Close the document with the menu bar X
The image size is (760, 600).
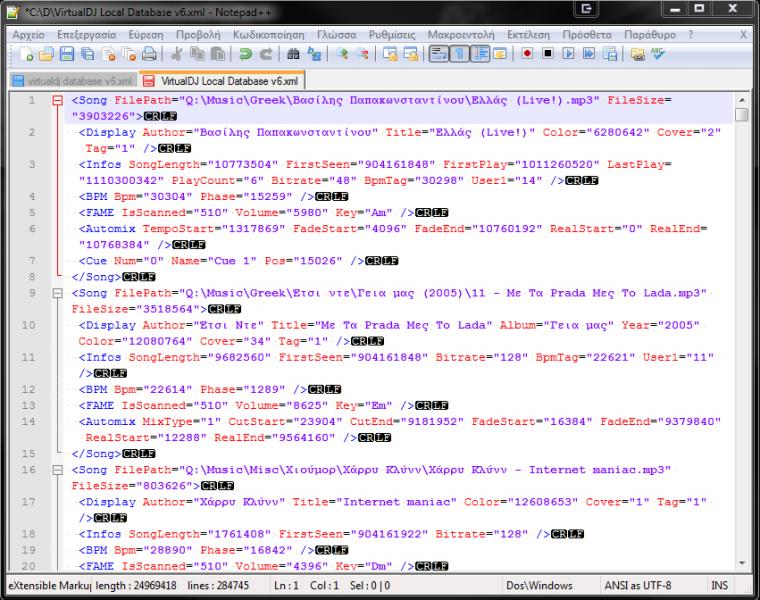(743, 35)
